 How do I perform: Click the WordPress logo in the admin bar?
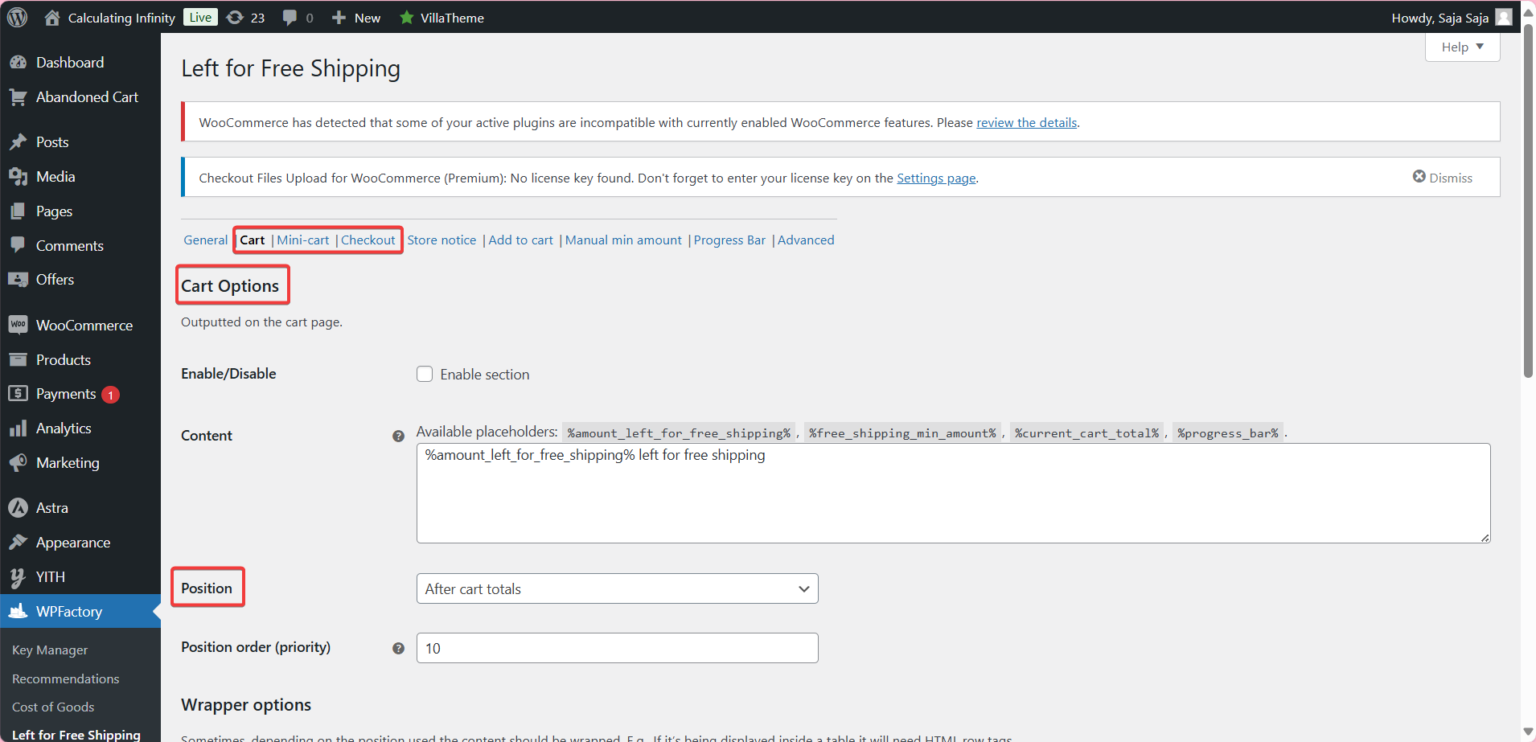(x=16, y=17)
